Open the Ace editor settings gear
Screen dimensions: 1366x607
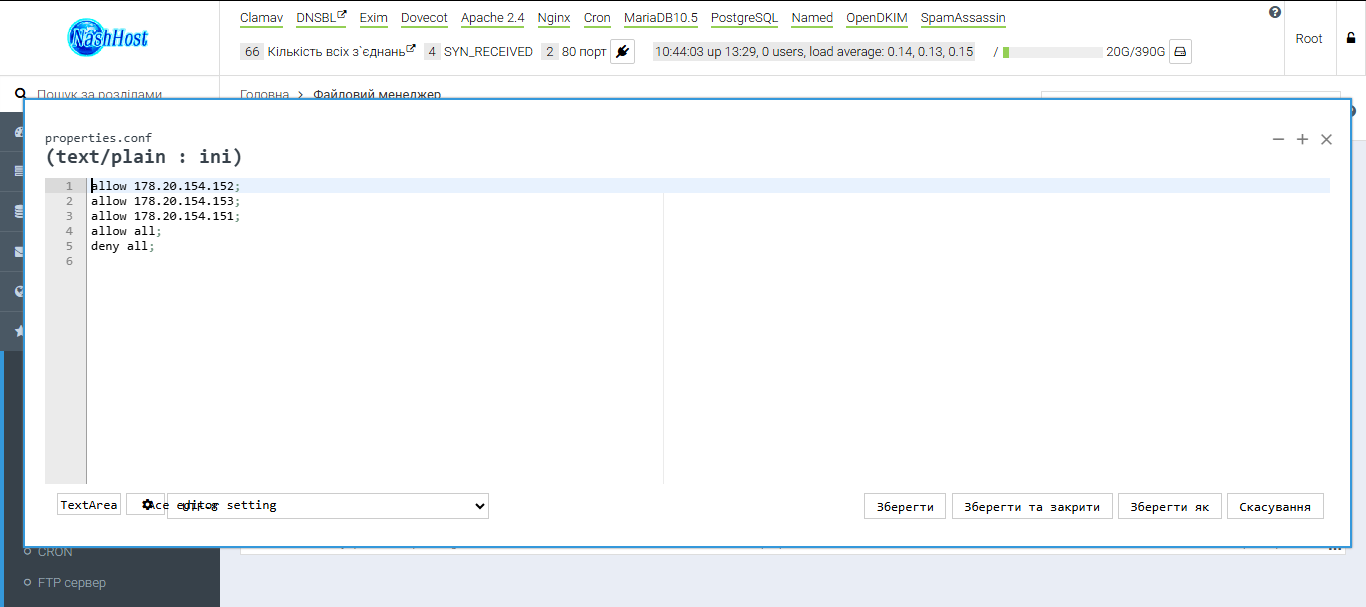pos(148,504)
